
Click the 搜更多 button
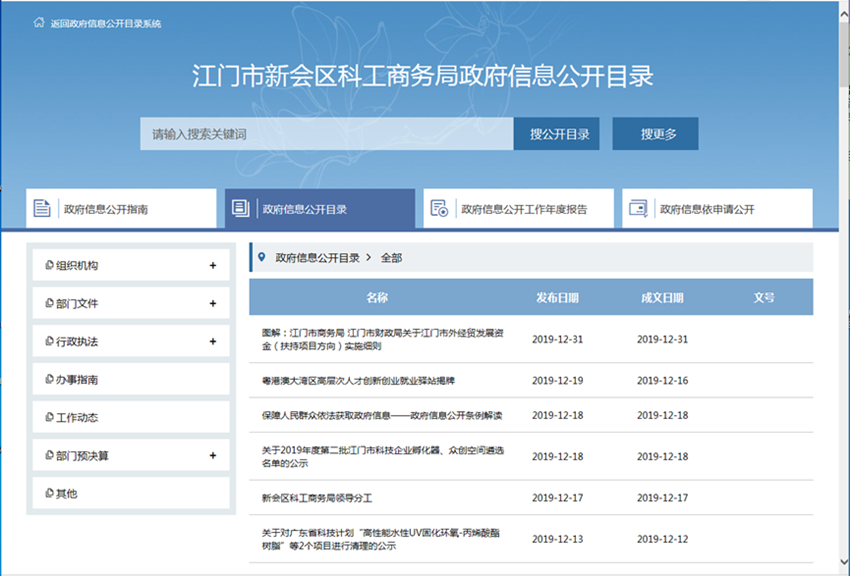pyautogui.click(x=656, y=133)
